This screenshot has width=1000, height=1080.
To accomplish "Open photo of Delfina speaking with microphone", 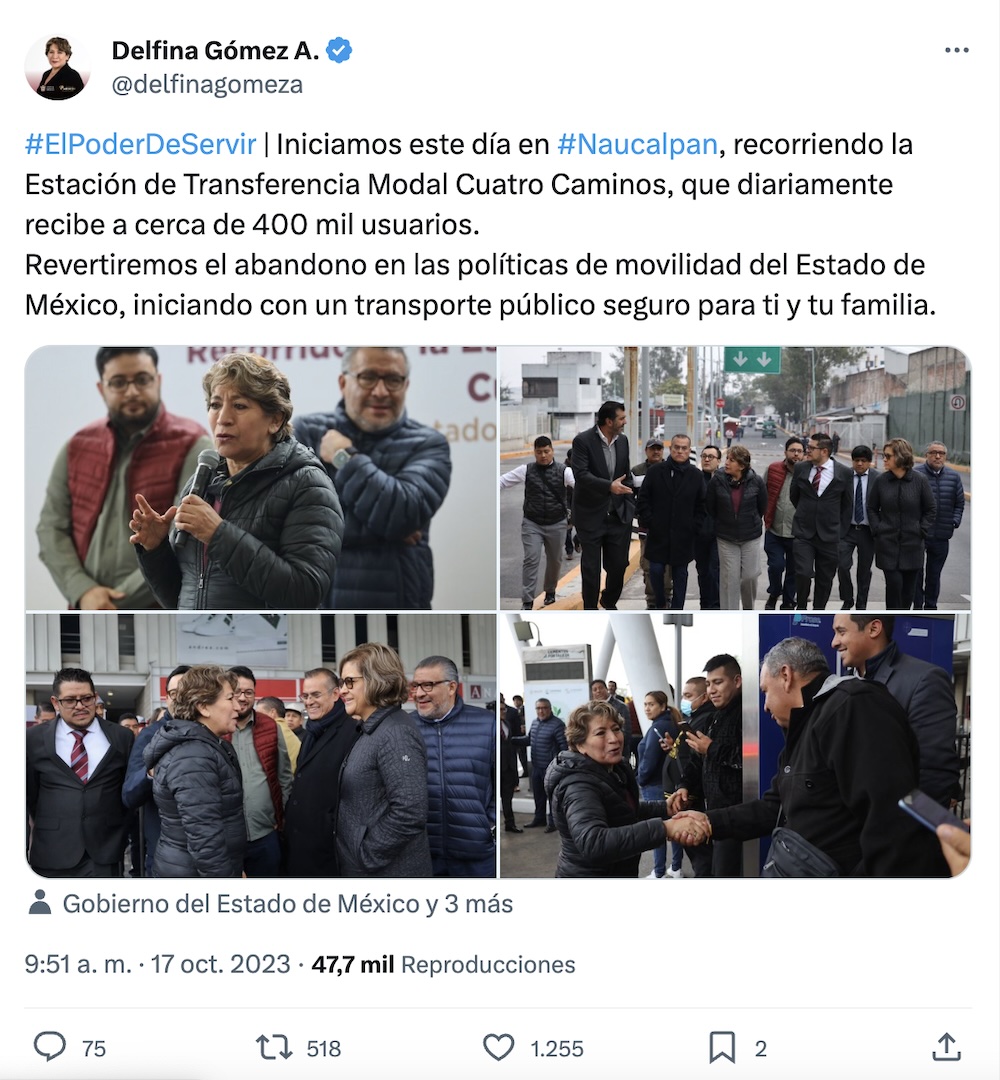I will pyautogui.click(x=260, y=477).
